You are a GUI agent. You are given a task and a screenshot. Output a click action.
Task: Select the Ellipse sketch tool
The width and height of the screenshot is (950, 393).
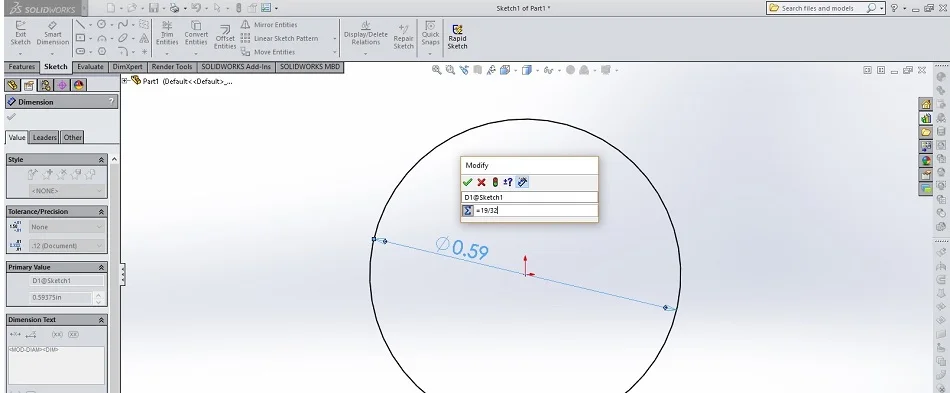point(123,38)
